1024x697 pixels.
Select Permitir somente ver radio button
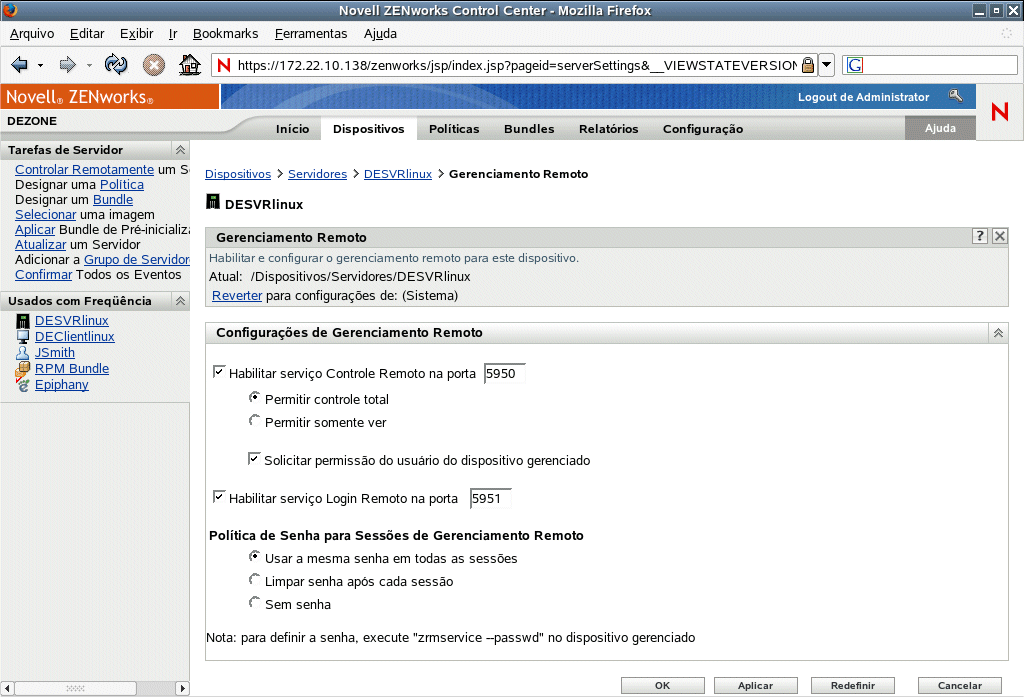255,421
